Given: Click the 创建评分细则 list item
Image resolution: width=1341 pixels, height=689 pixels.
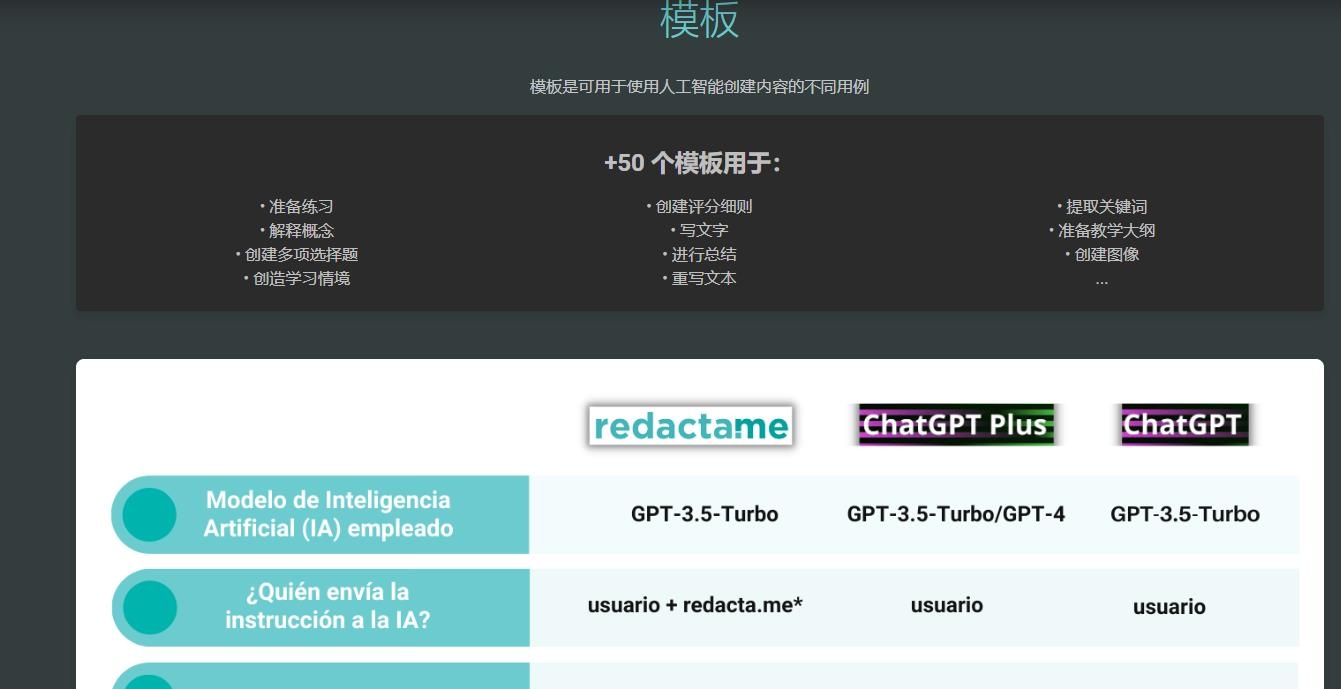Looking at the screenshot, I should pos(699,207).
